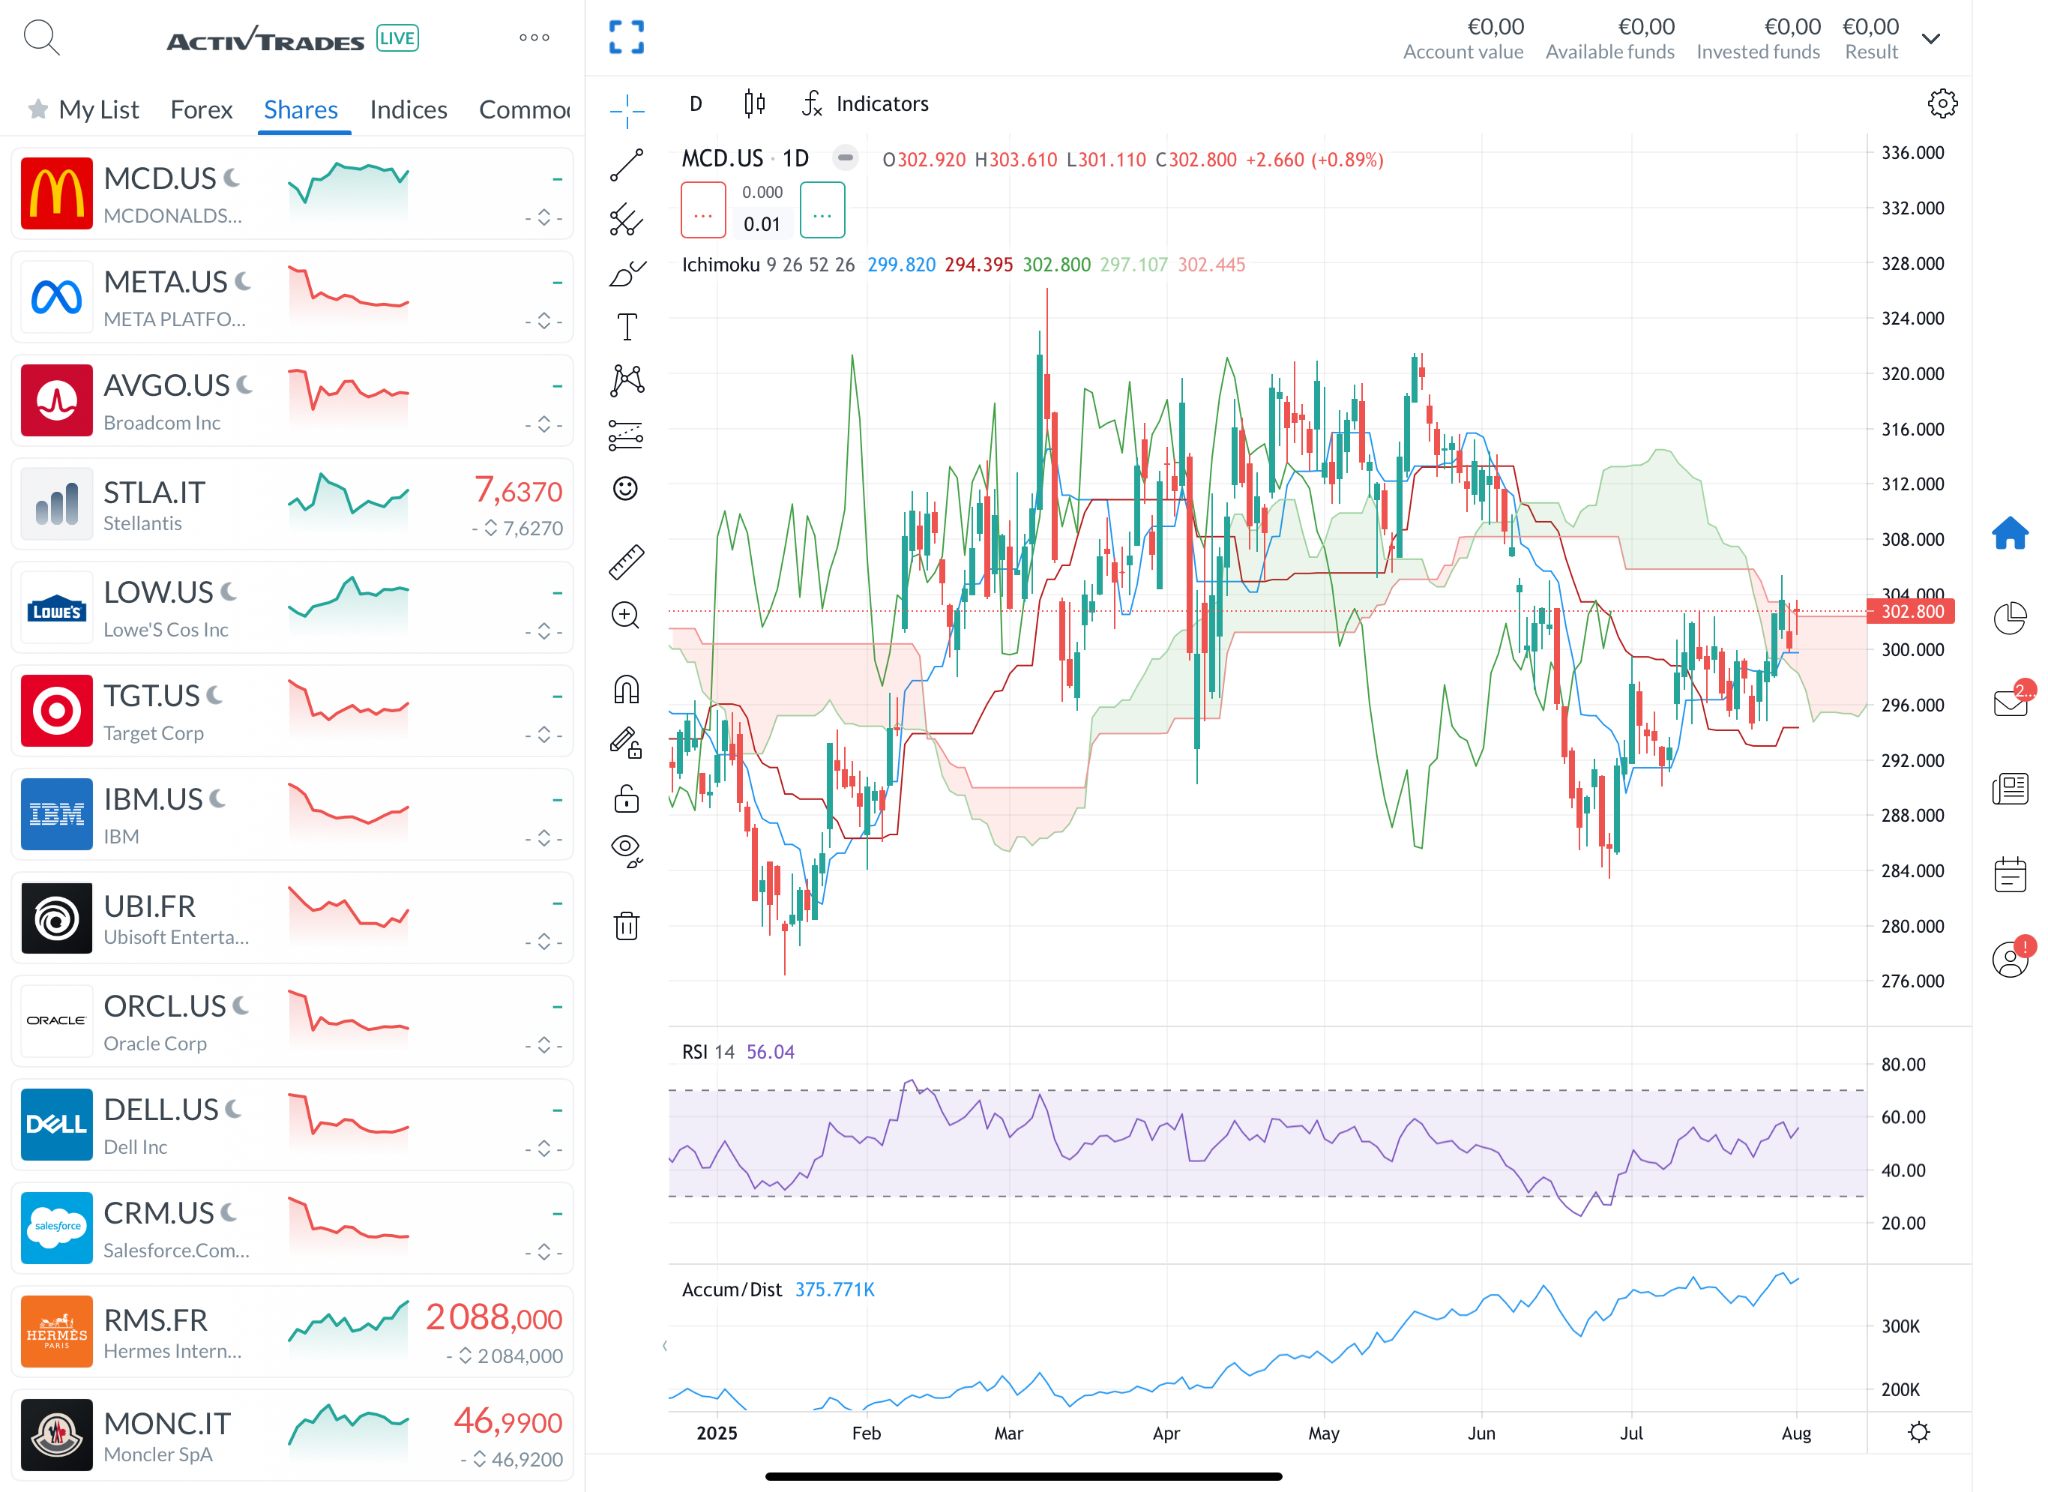Edit the 0.01 order quantity field
2048x1492 pixels.
(762, 224)
